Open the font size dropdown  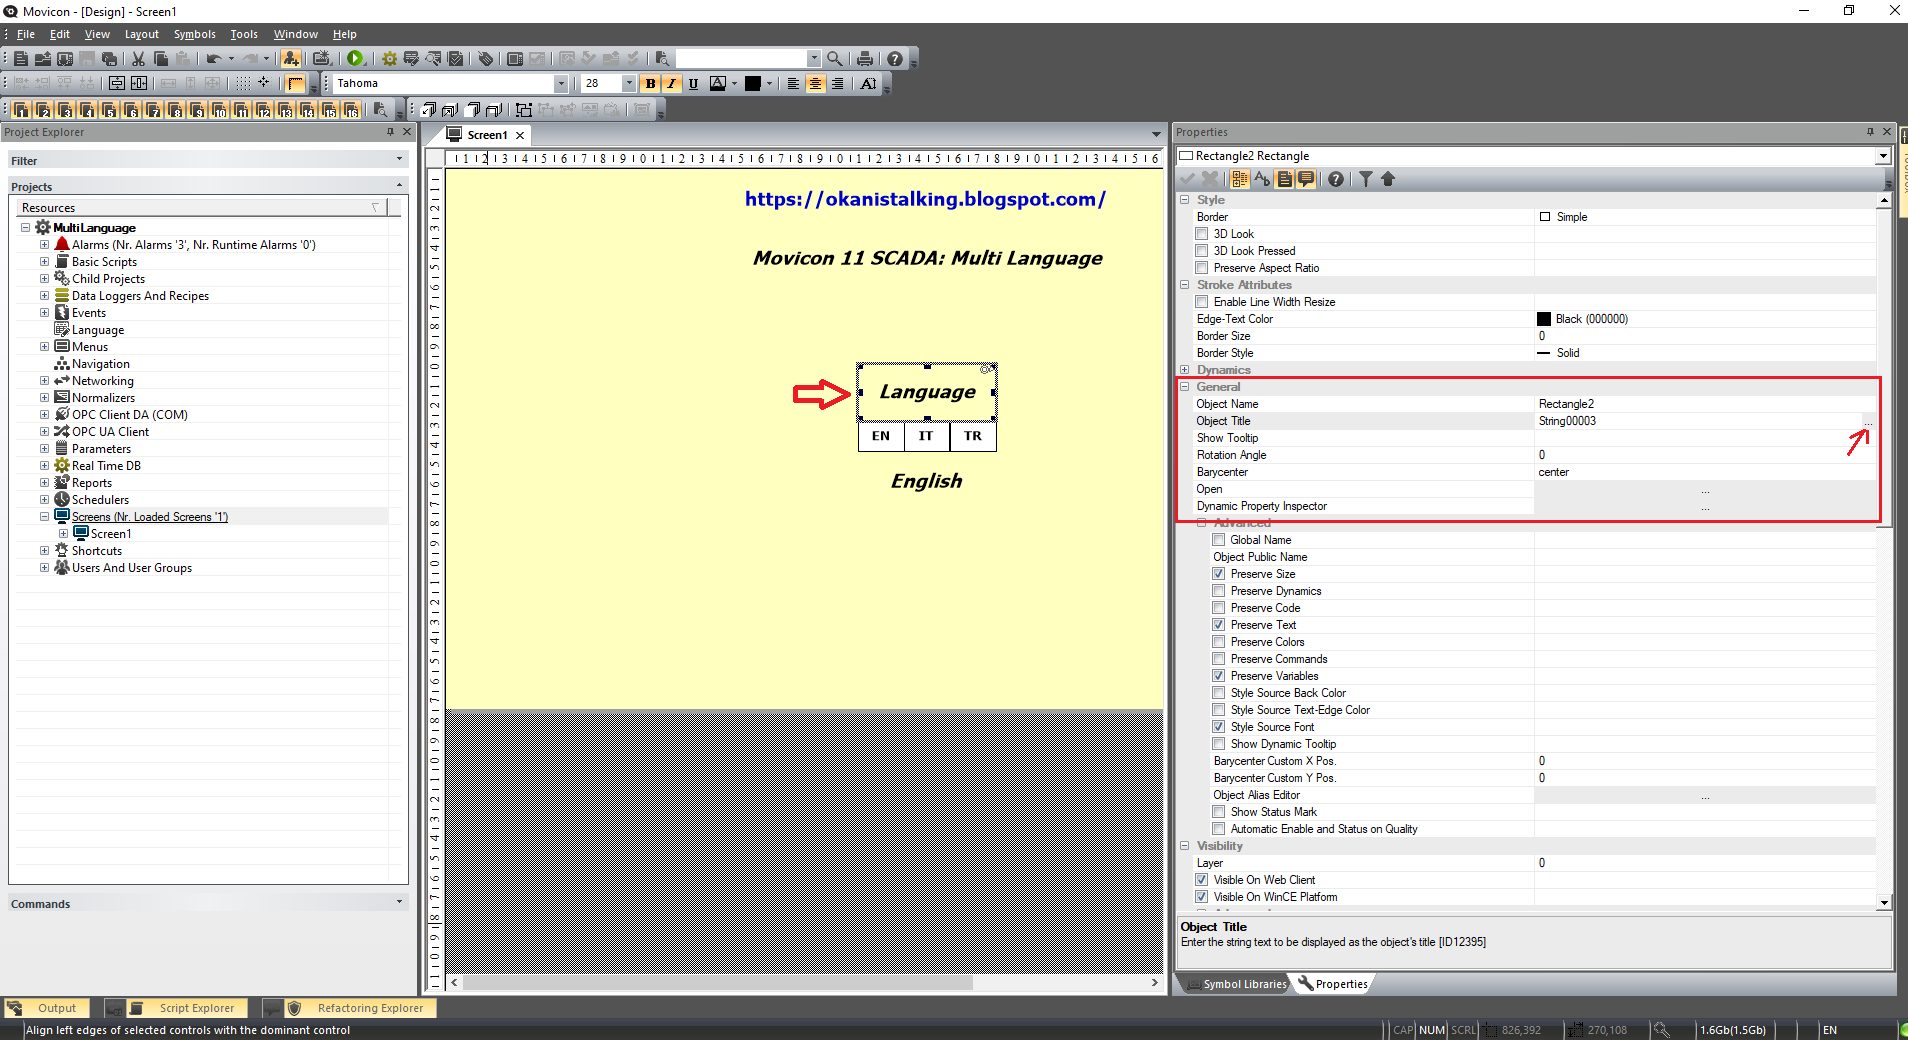629,84
